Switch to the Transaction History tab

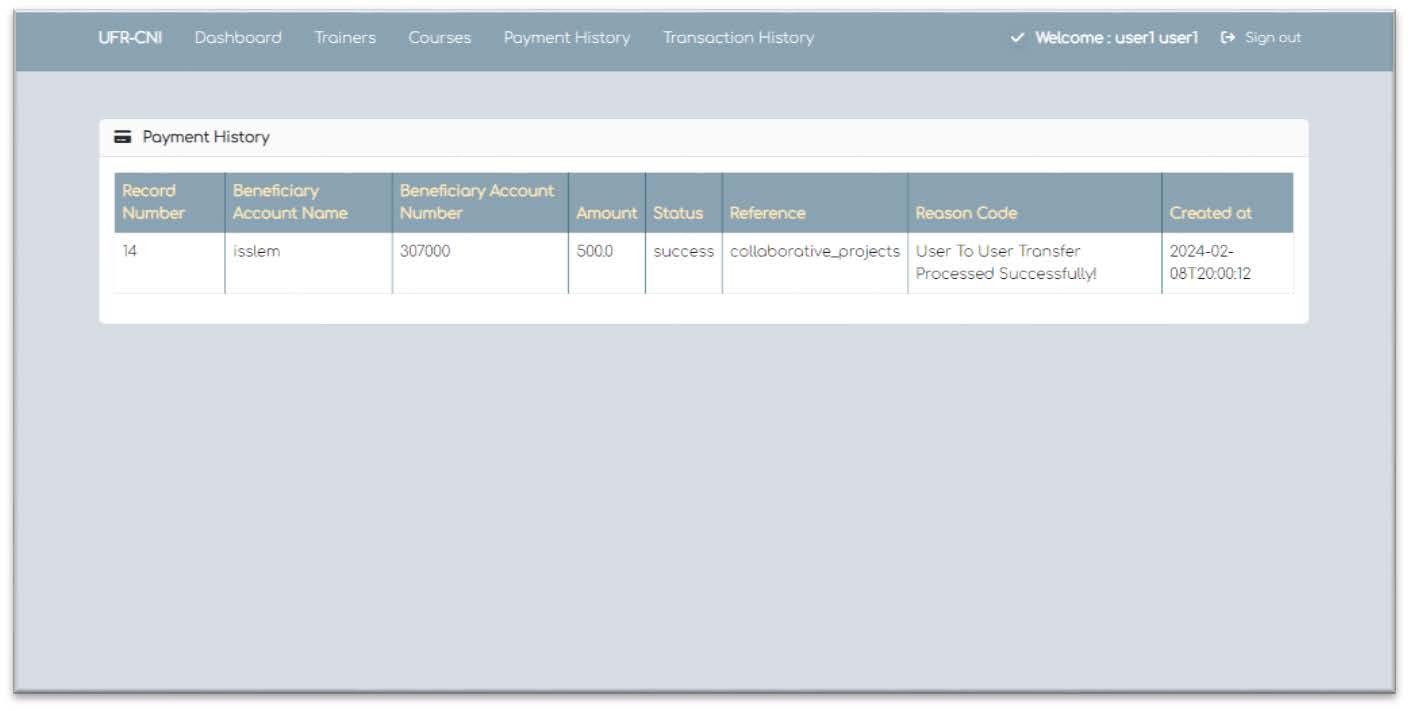[738, 37]
